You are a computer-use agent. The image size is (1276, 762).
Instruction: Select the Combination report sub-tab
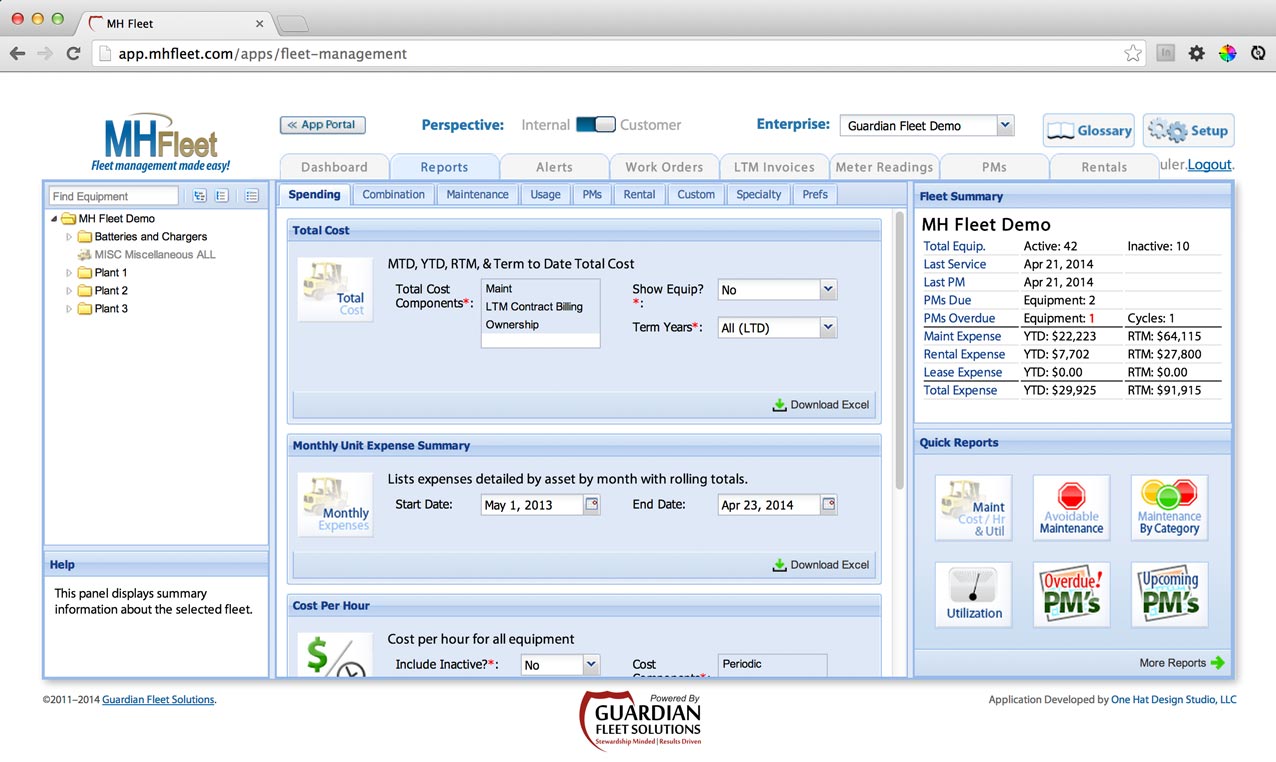coord(394,195)
